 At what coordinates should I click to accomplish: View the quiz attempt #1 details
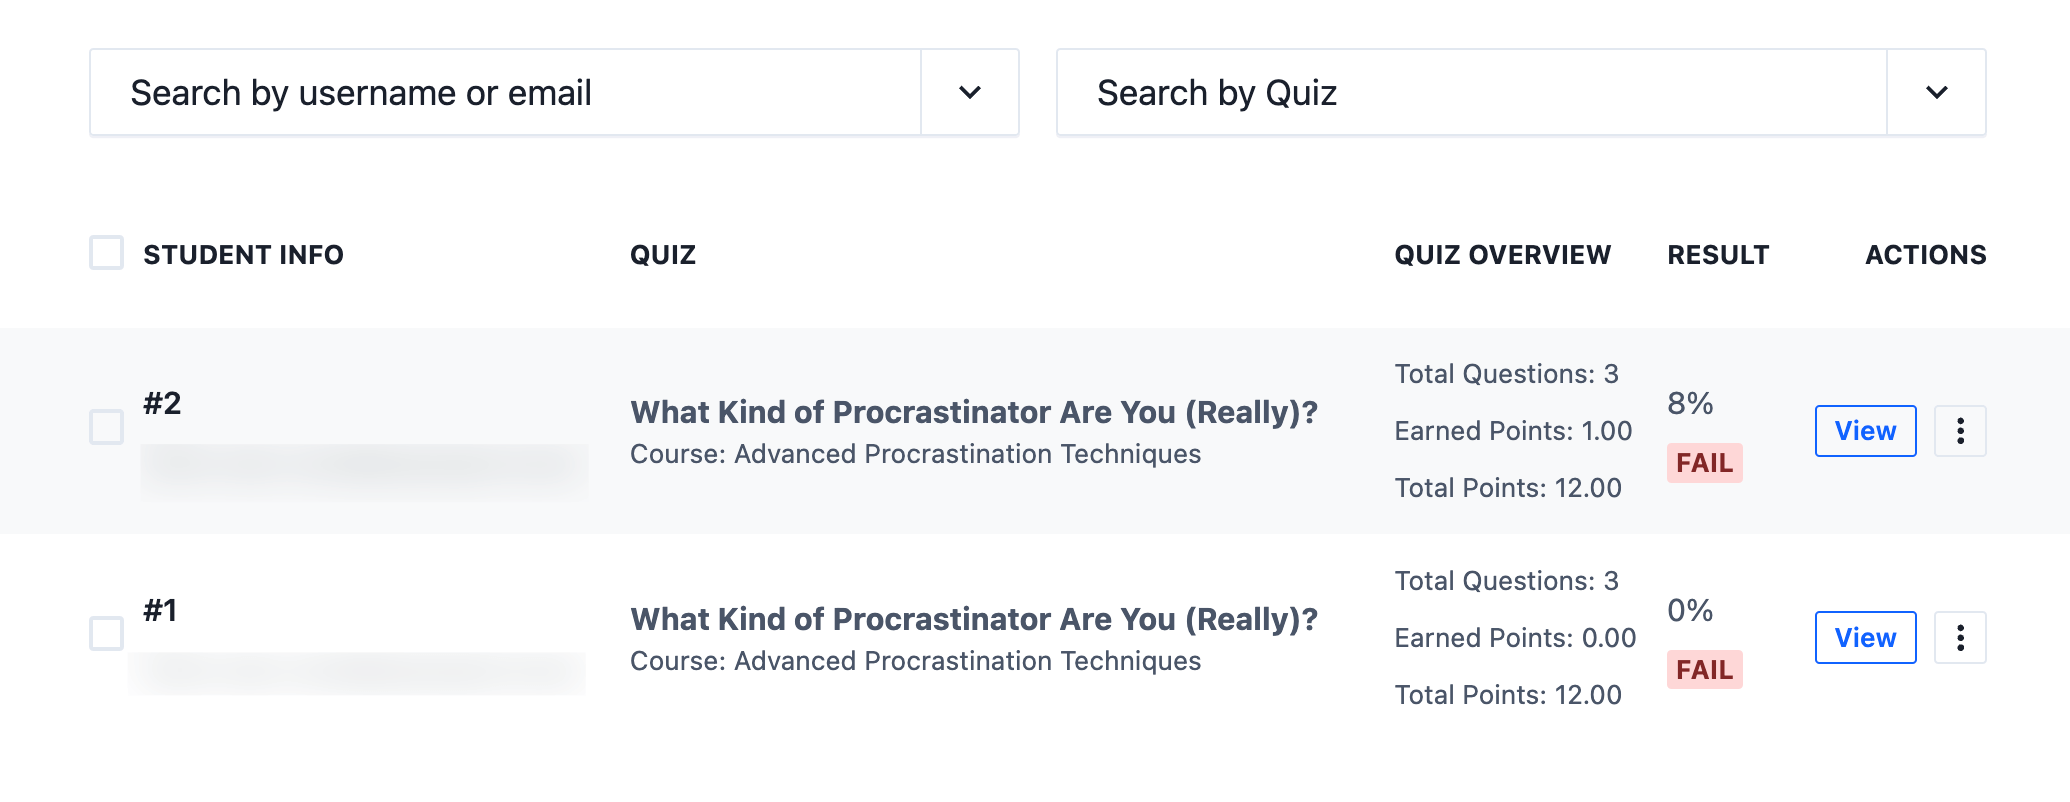pos(1865,638)
